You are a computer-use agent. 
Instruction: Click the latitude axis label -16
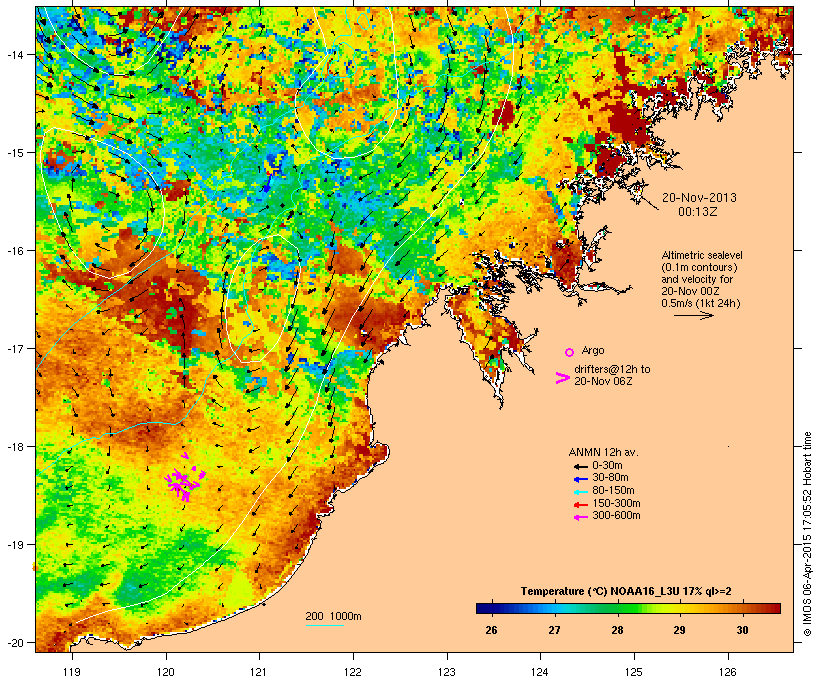click(14, 251)
